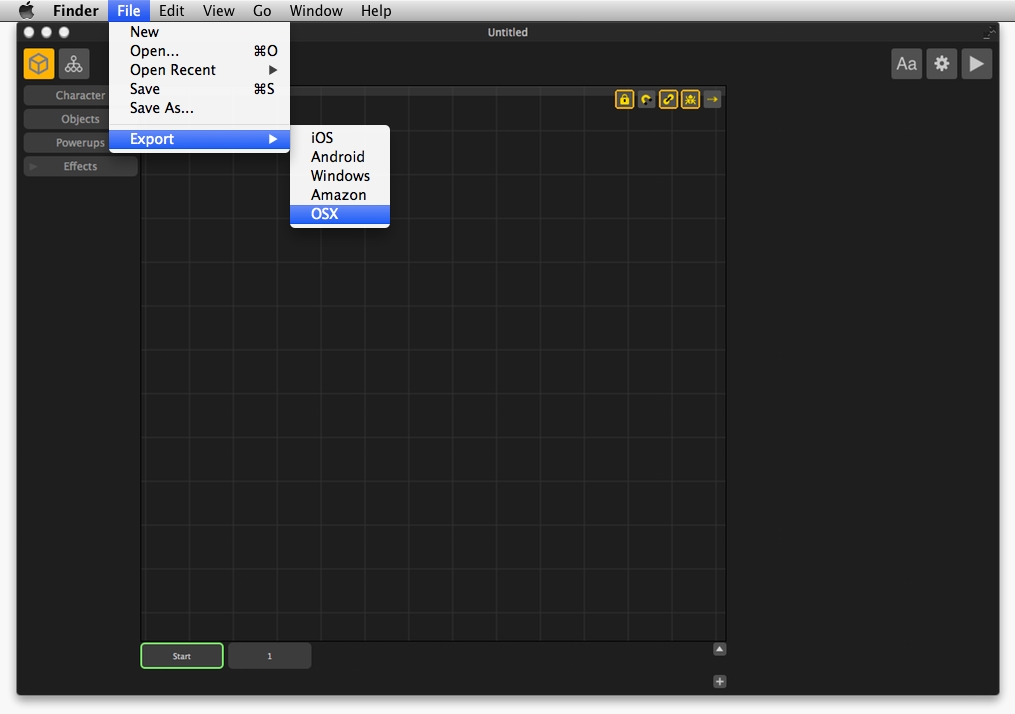Click the yellow arrow icon on canvas toolbar
Viewport: 1015px width, 714px height.
coord(712,99)
